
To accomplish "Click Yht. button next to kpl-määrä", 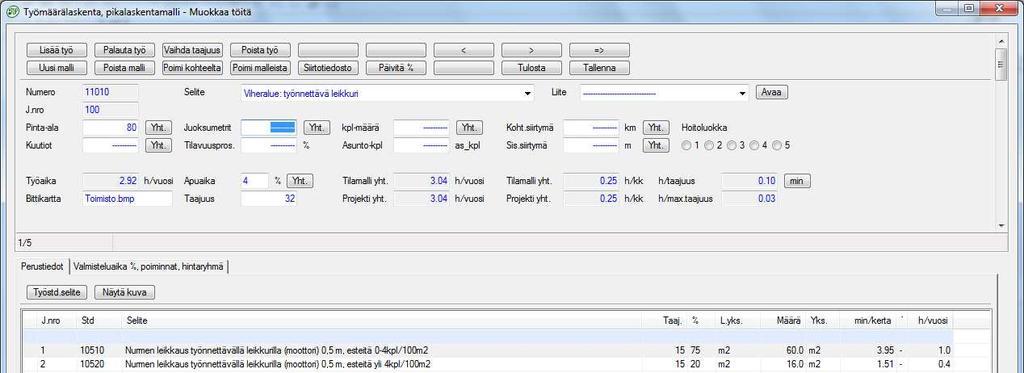I will [469, 127].
